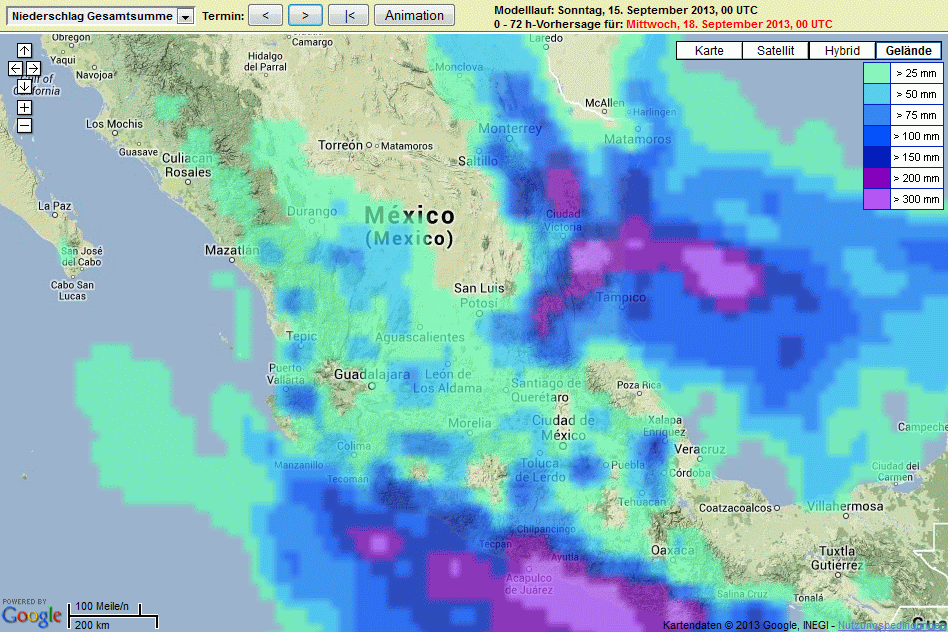Go to previous Termin with < button

tap(265, 15)
